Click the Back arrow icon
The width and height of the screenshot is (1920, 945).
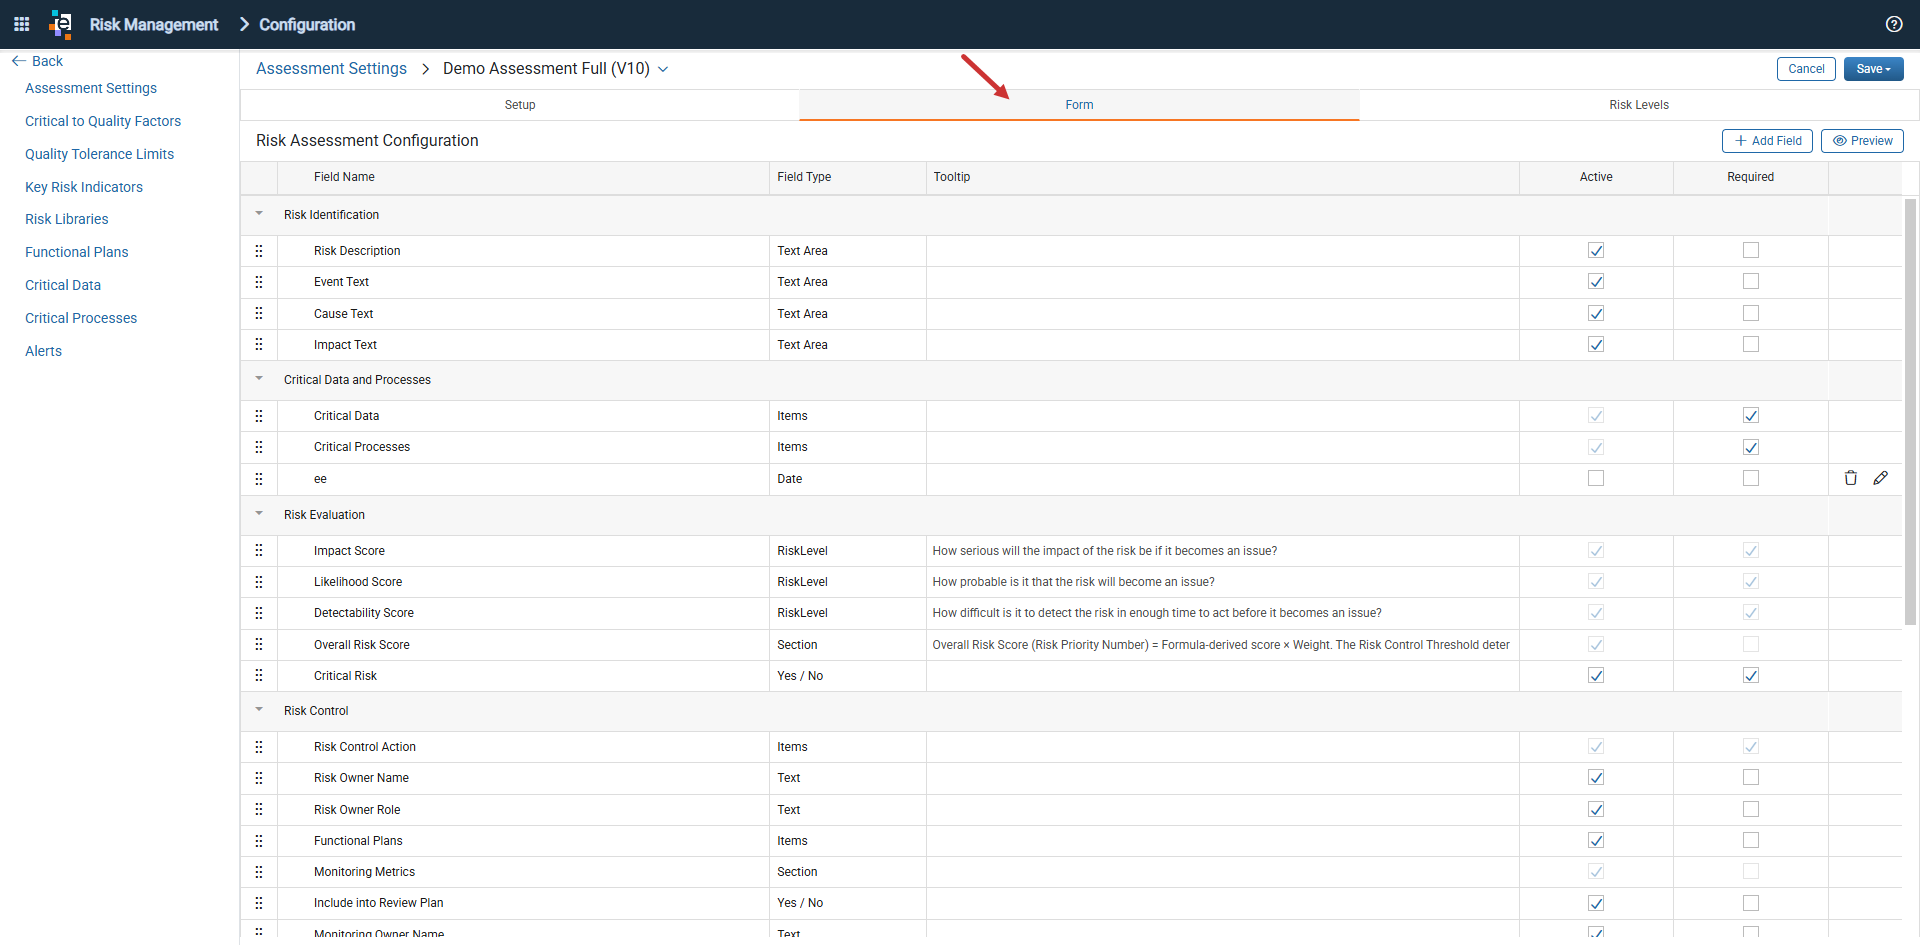[18, 61]
